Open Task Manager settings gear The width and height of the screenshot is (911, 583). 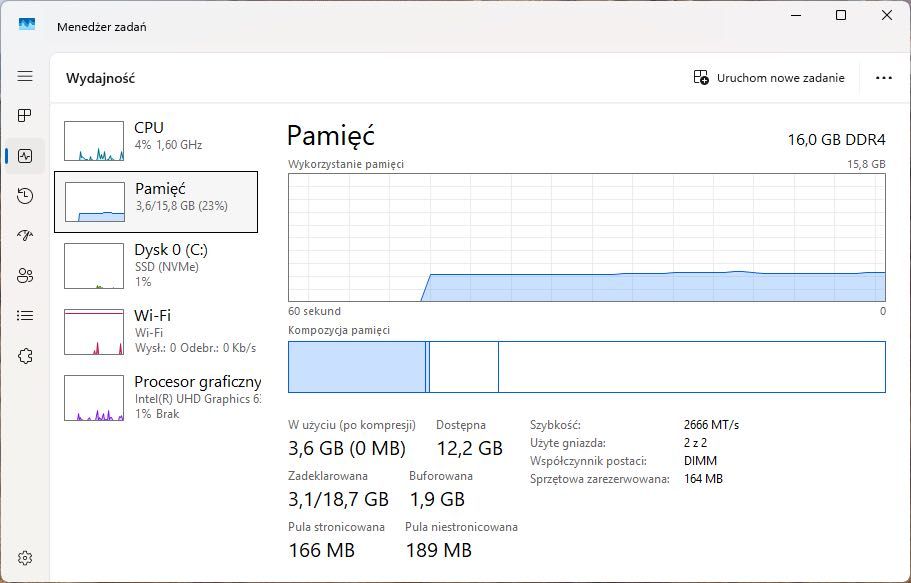pos(25,558)
